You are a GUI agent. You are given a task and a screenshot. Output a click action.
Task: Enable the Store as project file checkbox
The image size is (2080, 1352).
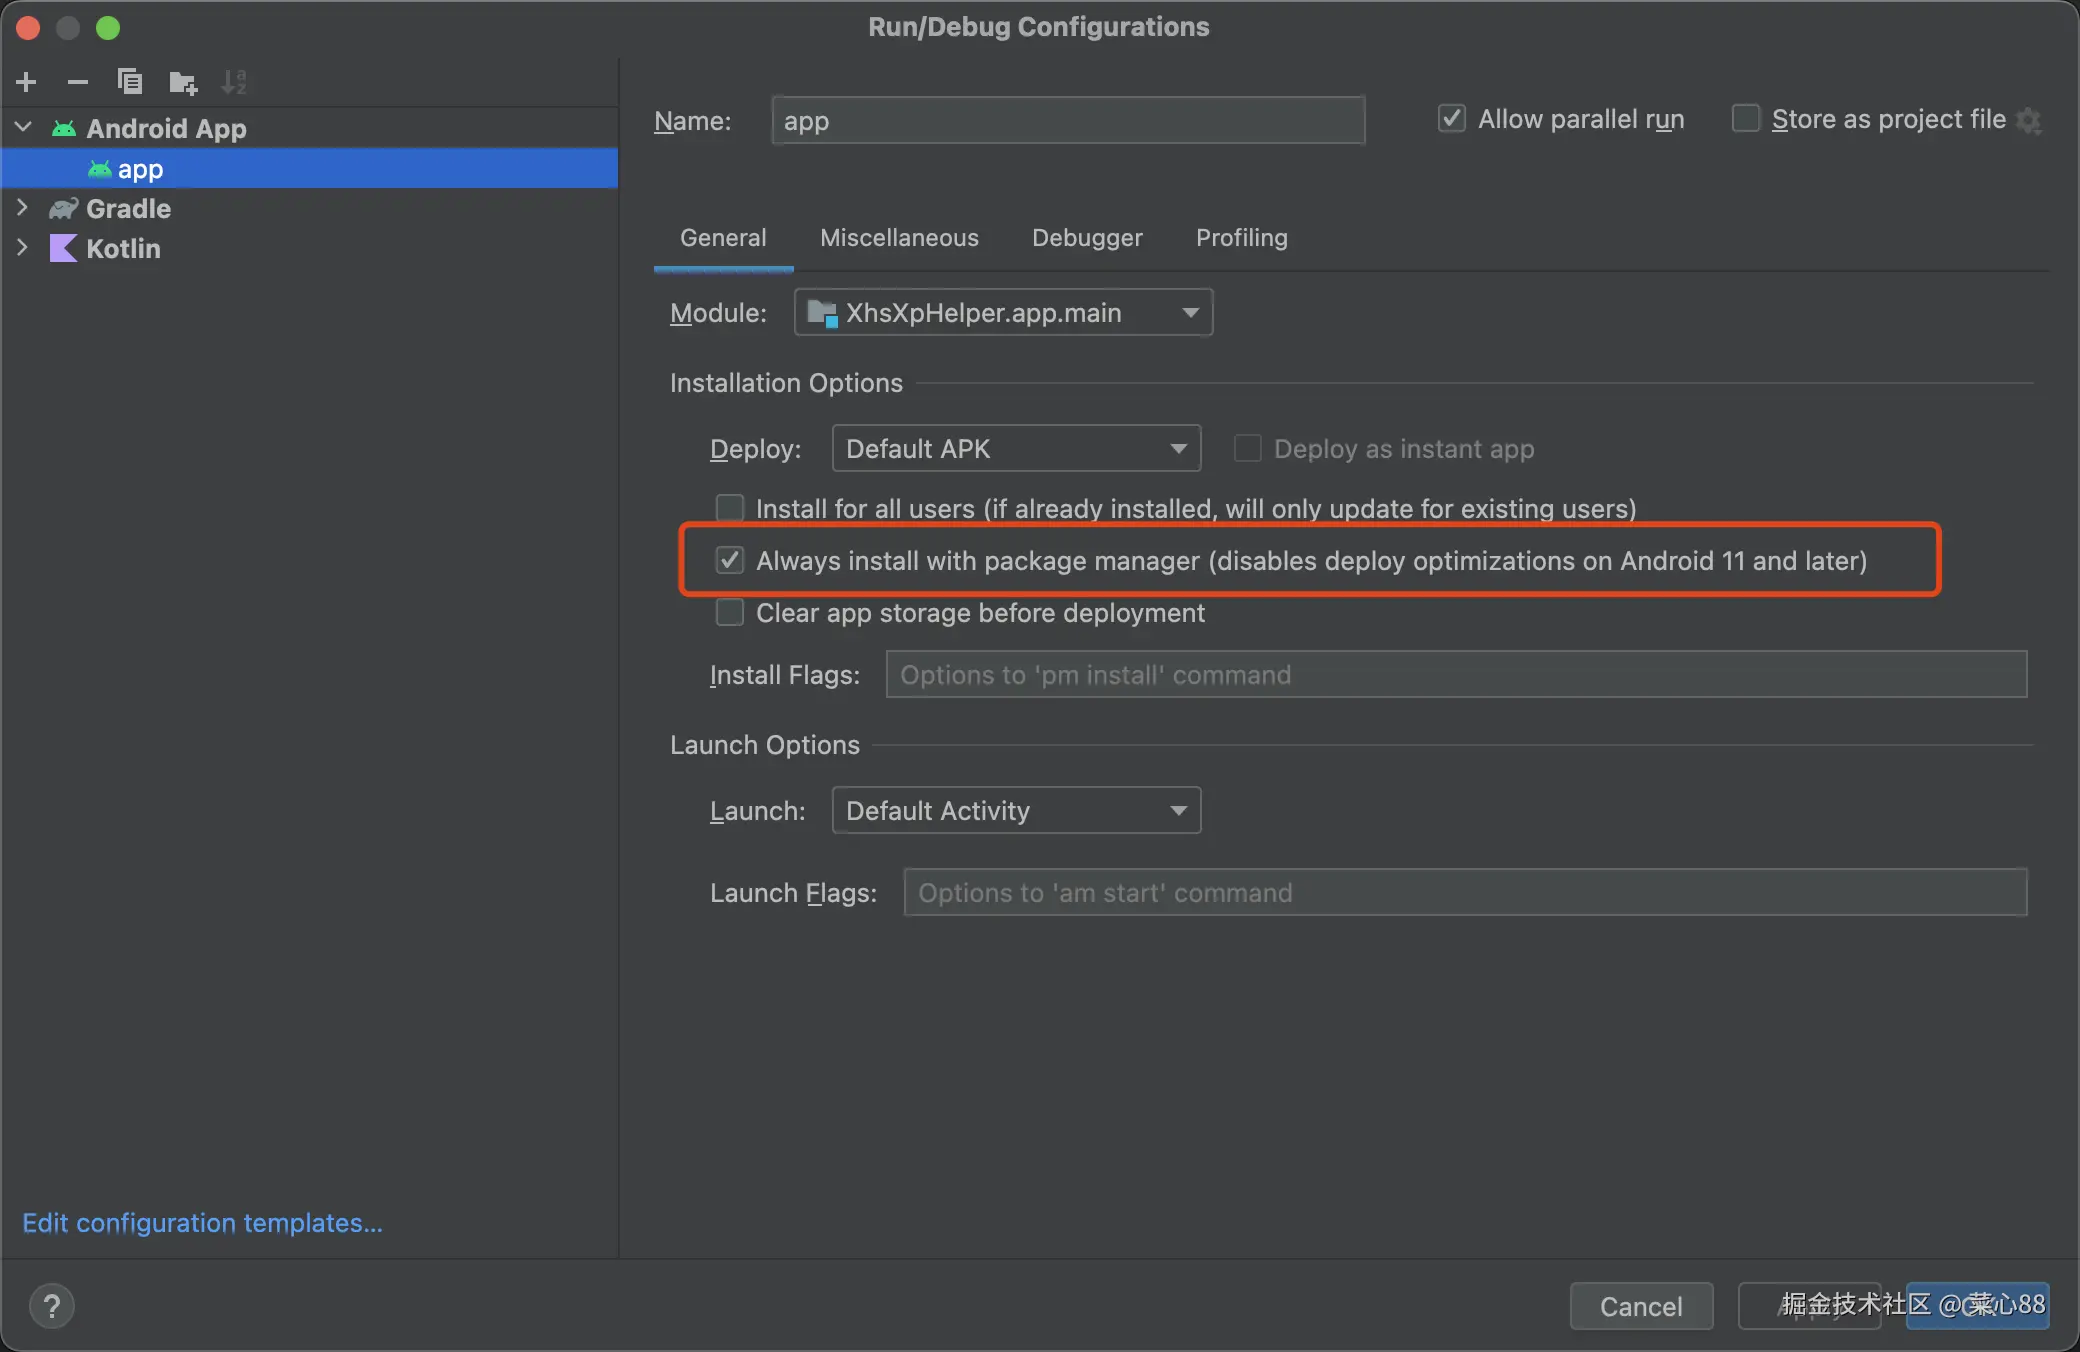pyautogui.click(x=1746, y=119)
